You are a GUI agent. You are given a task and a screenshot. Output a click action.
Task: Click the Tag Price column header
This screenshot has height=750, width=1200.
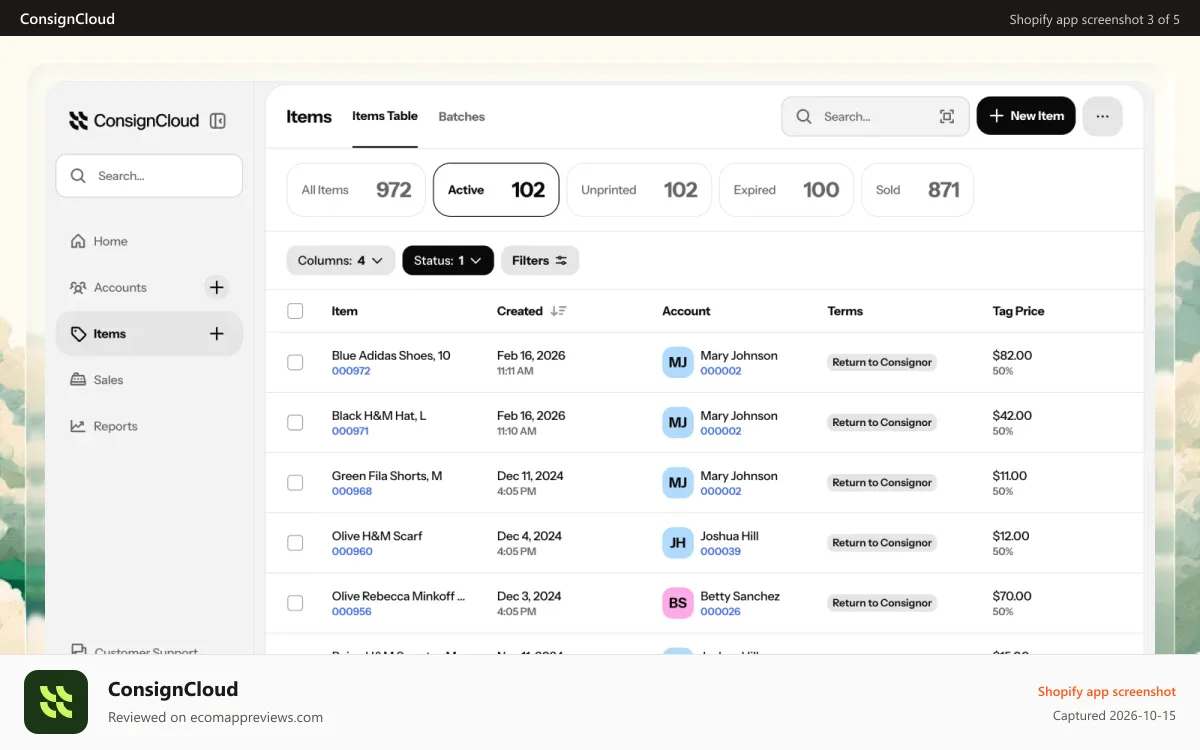[1018, 311]
